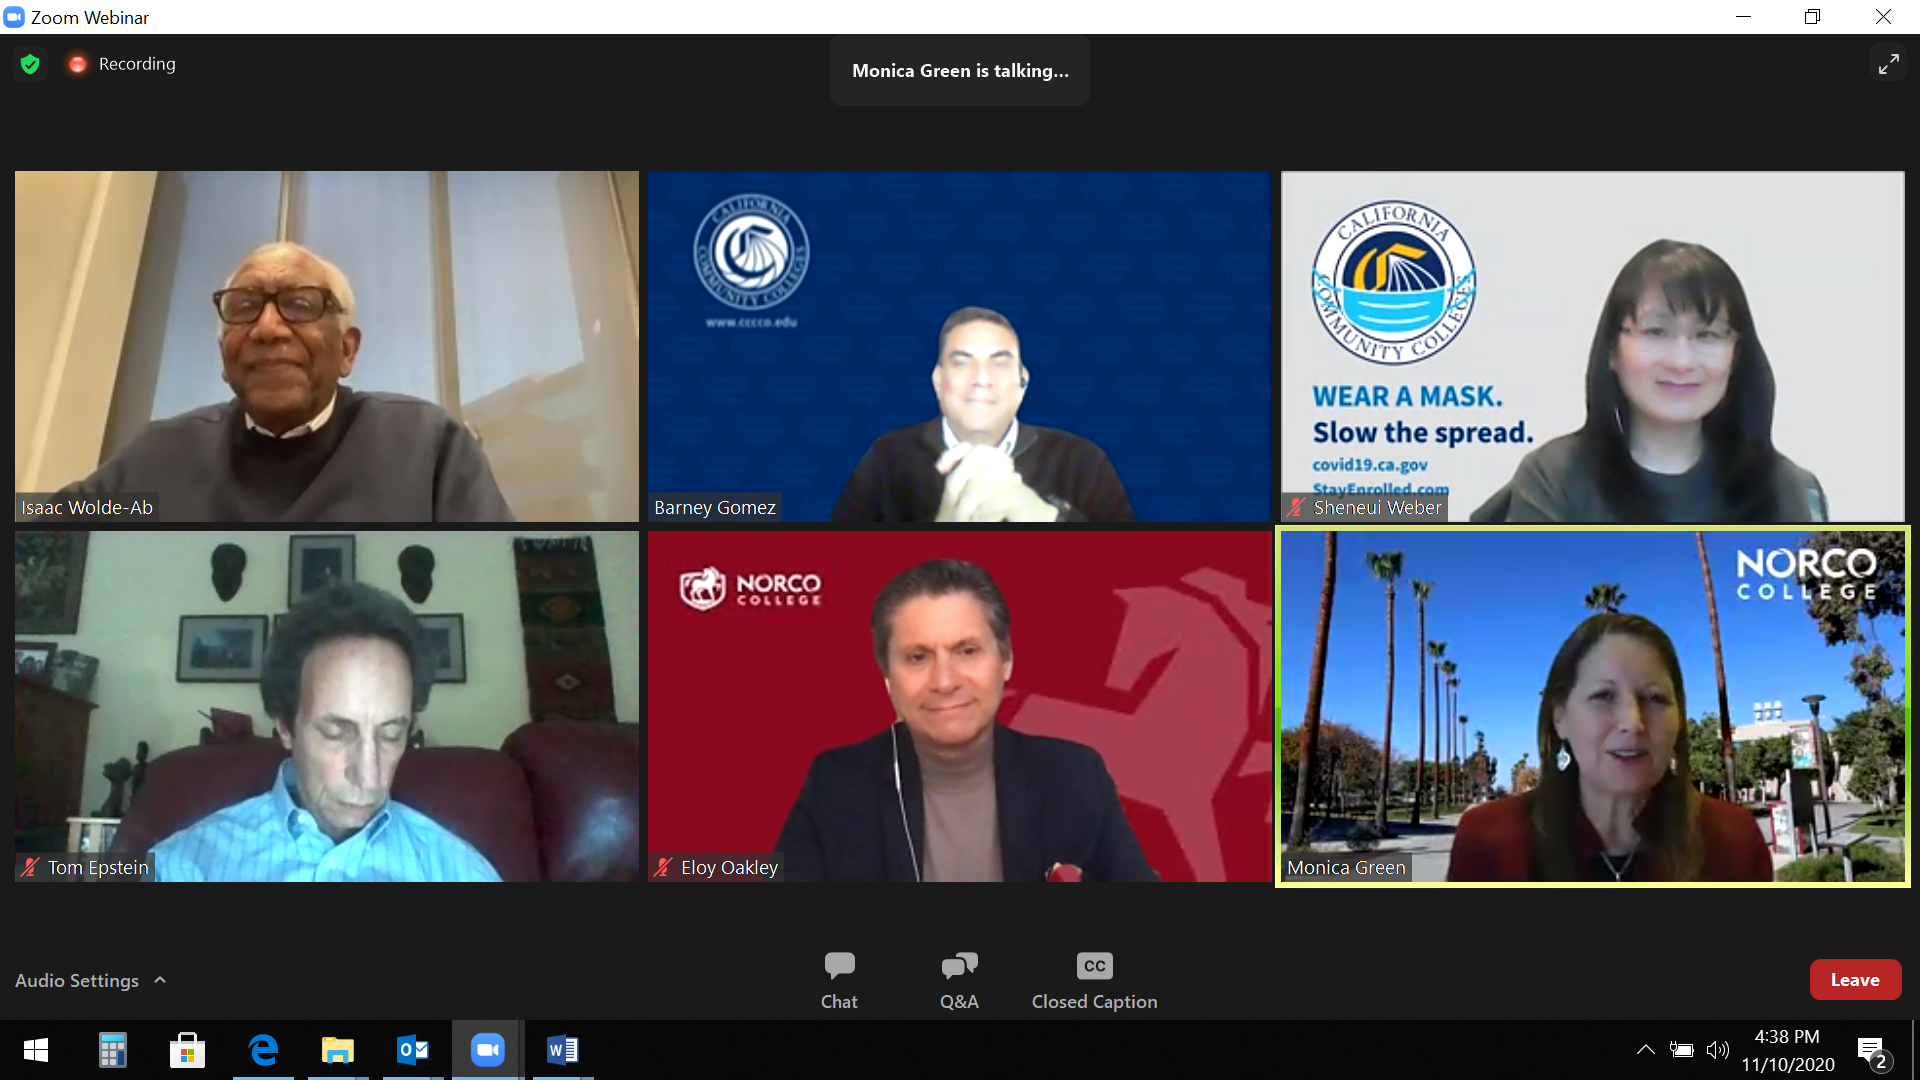This screenshot has width=1920, height=1080.
Task: Open the Action Center showing 2 notifications
Action: click(1872, 1049)
